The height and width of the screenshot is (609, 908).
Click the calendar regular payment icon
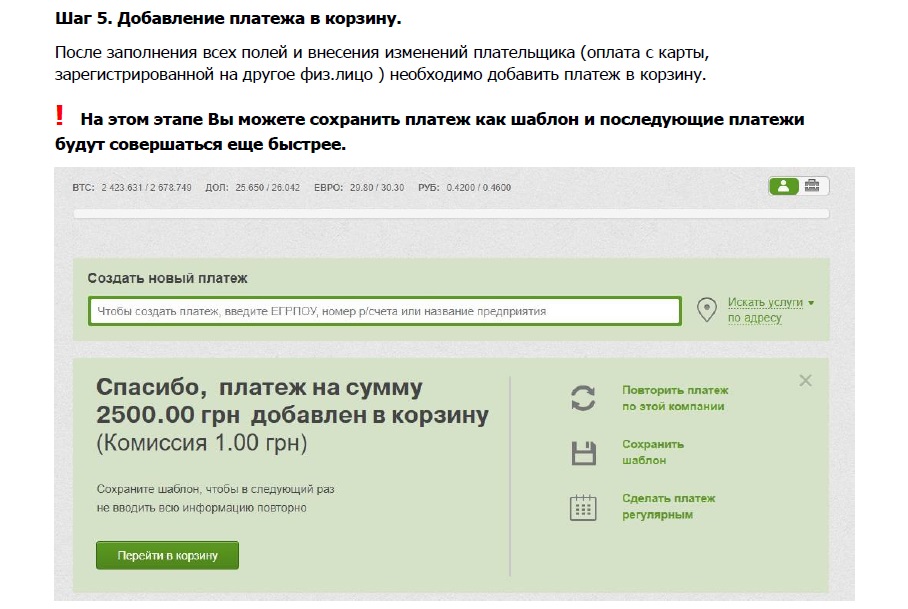583,507
